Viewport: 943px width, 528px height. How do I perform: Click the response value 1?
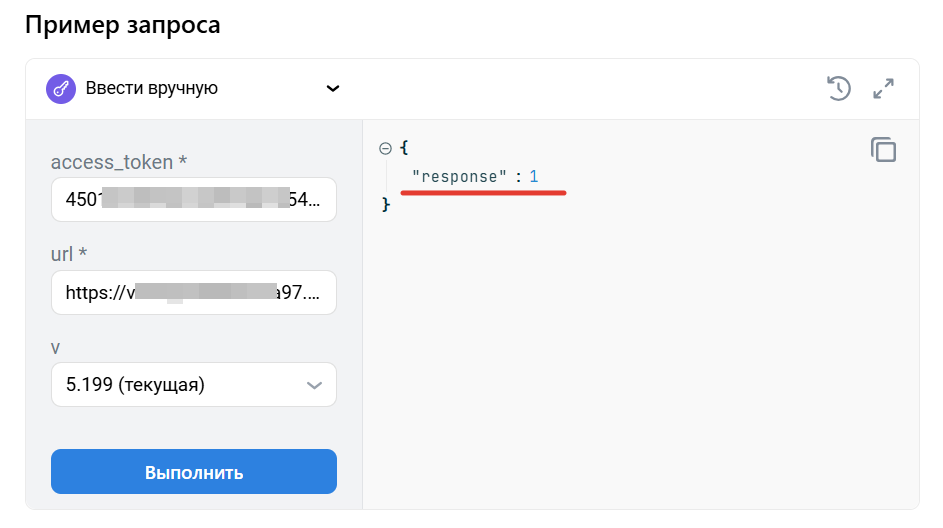533,176
